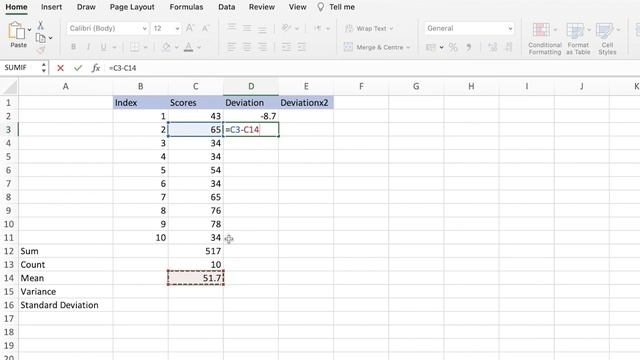640x360 pixels.
Task: Apply Comma Style format
Action: tap(469, 47)
